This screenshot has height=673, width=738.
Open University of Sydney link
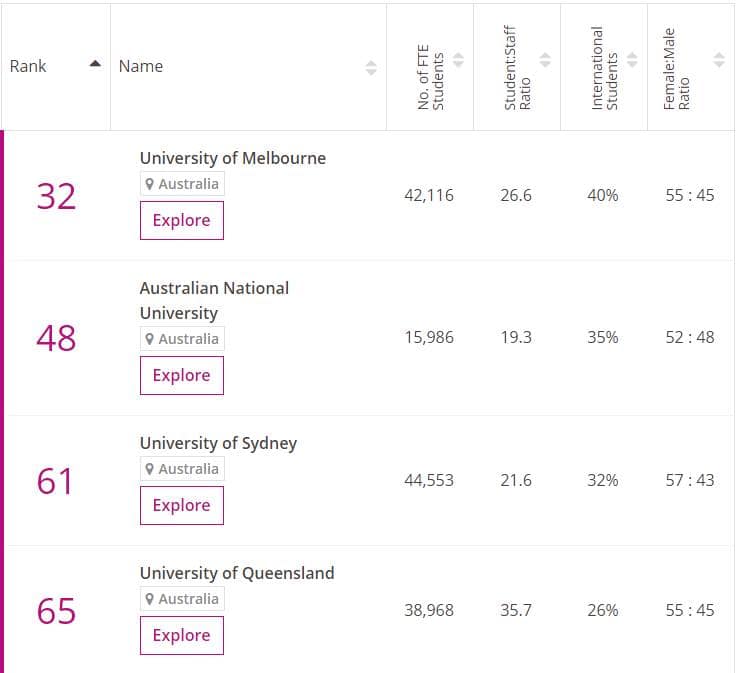(218, 443)
